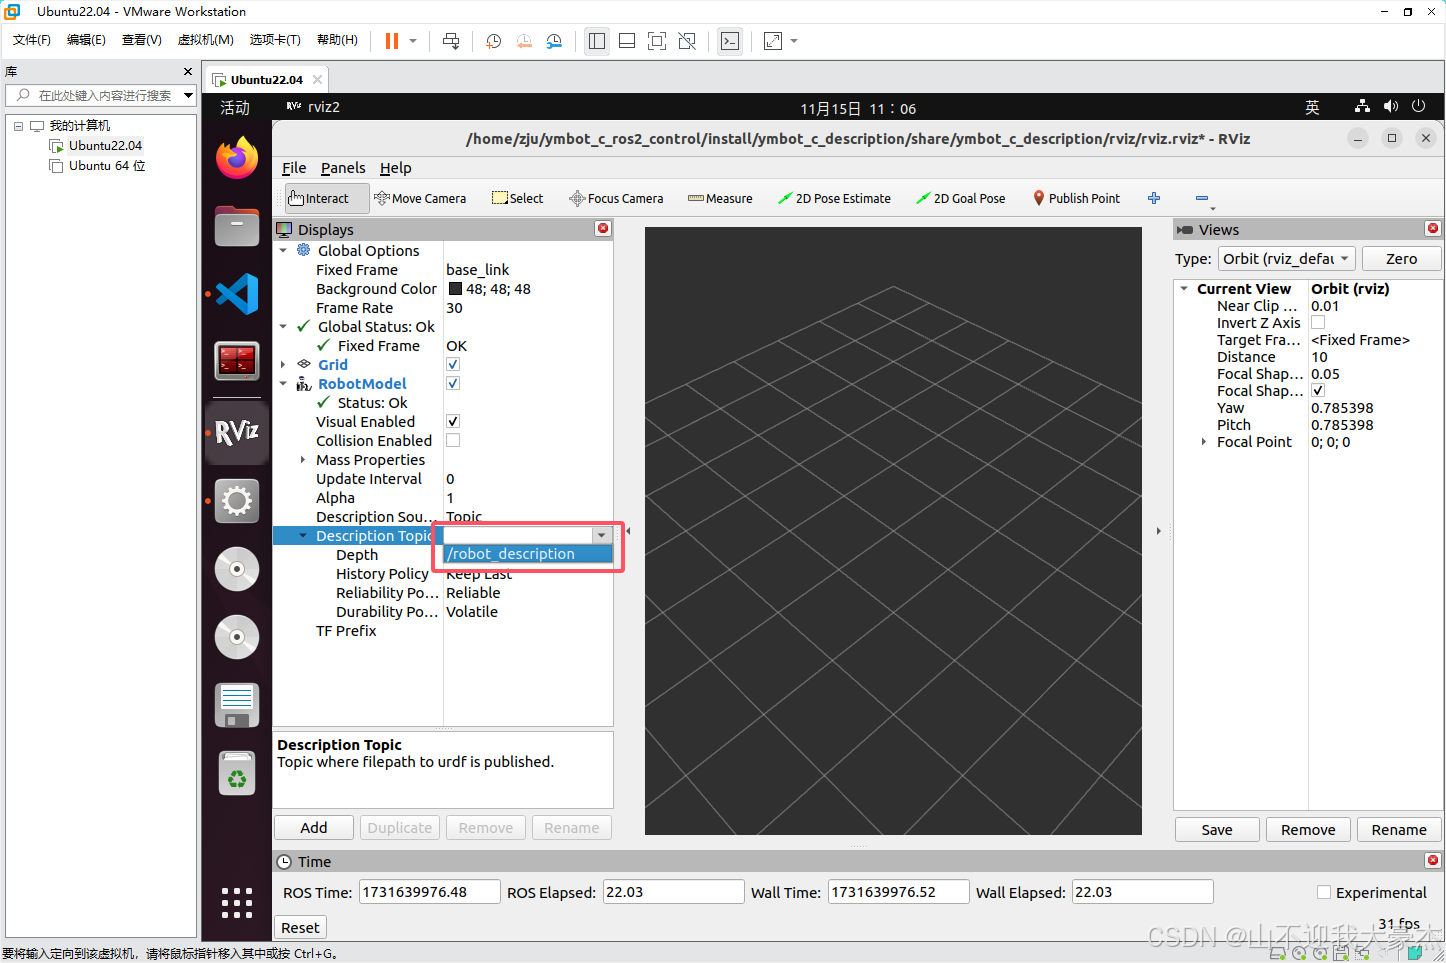Expand the Mass Properties tree item
Image resolution: width=1446 pixels, height=963 pixels.
(x=303, y=459)
